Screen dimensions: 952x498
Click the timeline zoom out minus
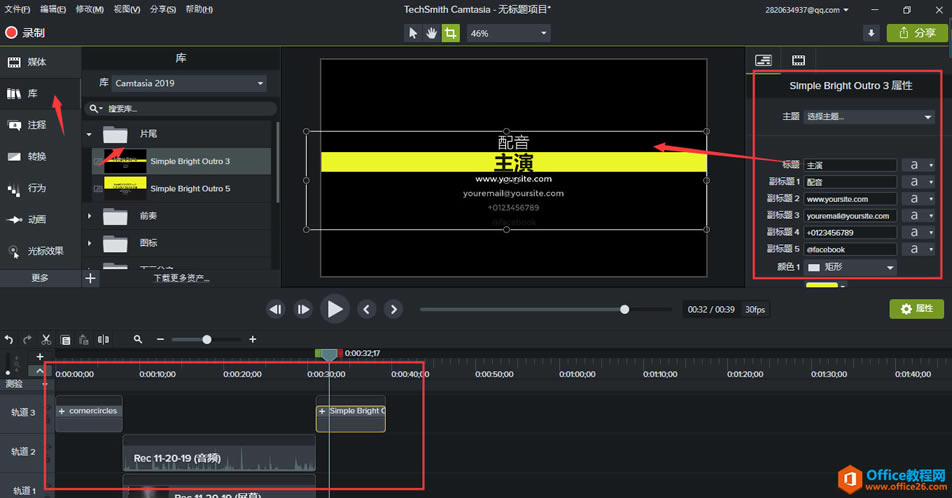(160, 339)
